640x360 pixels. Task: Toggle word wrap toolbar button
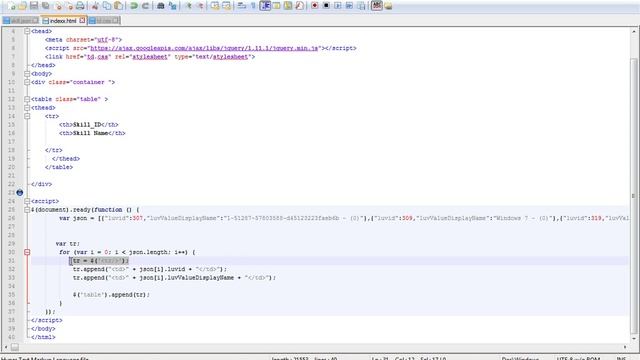(x=242, y=6)
